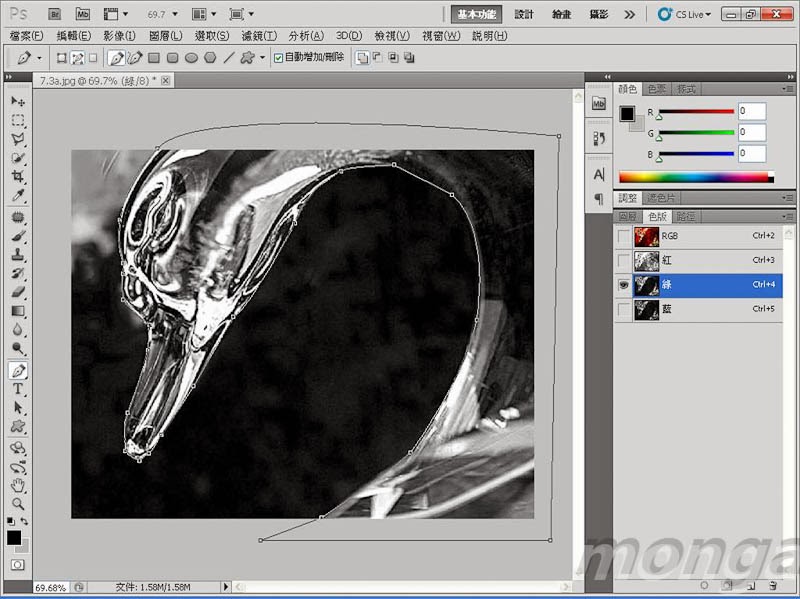
Task: Open status bar info flyout arrow
Action: click(226, 587)
